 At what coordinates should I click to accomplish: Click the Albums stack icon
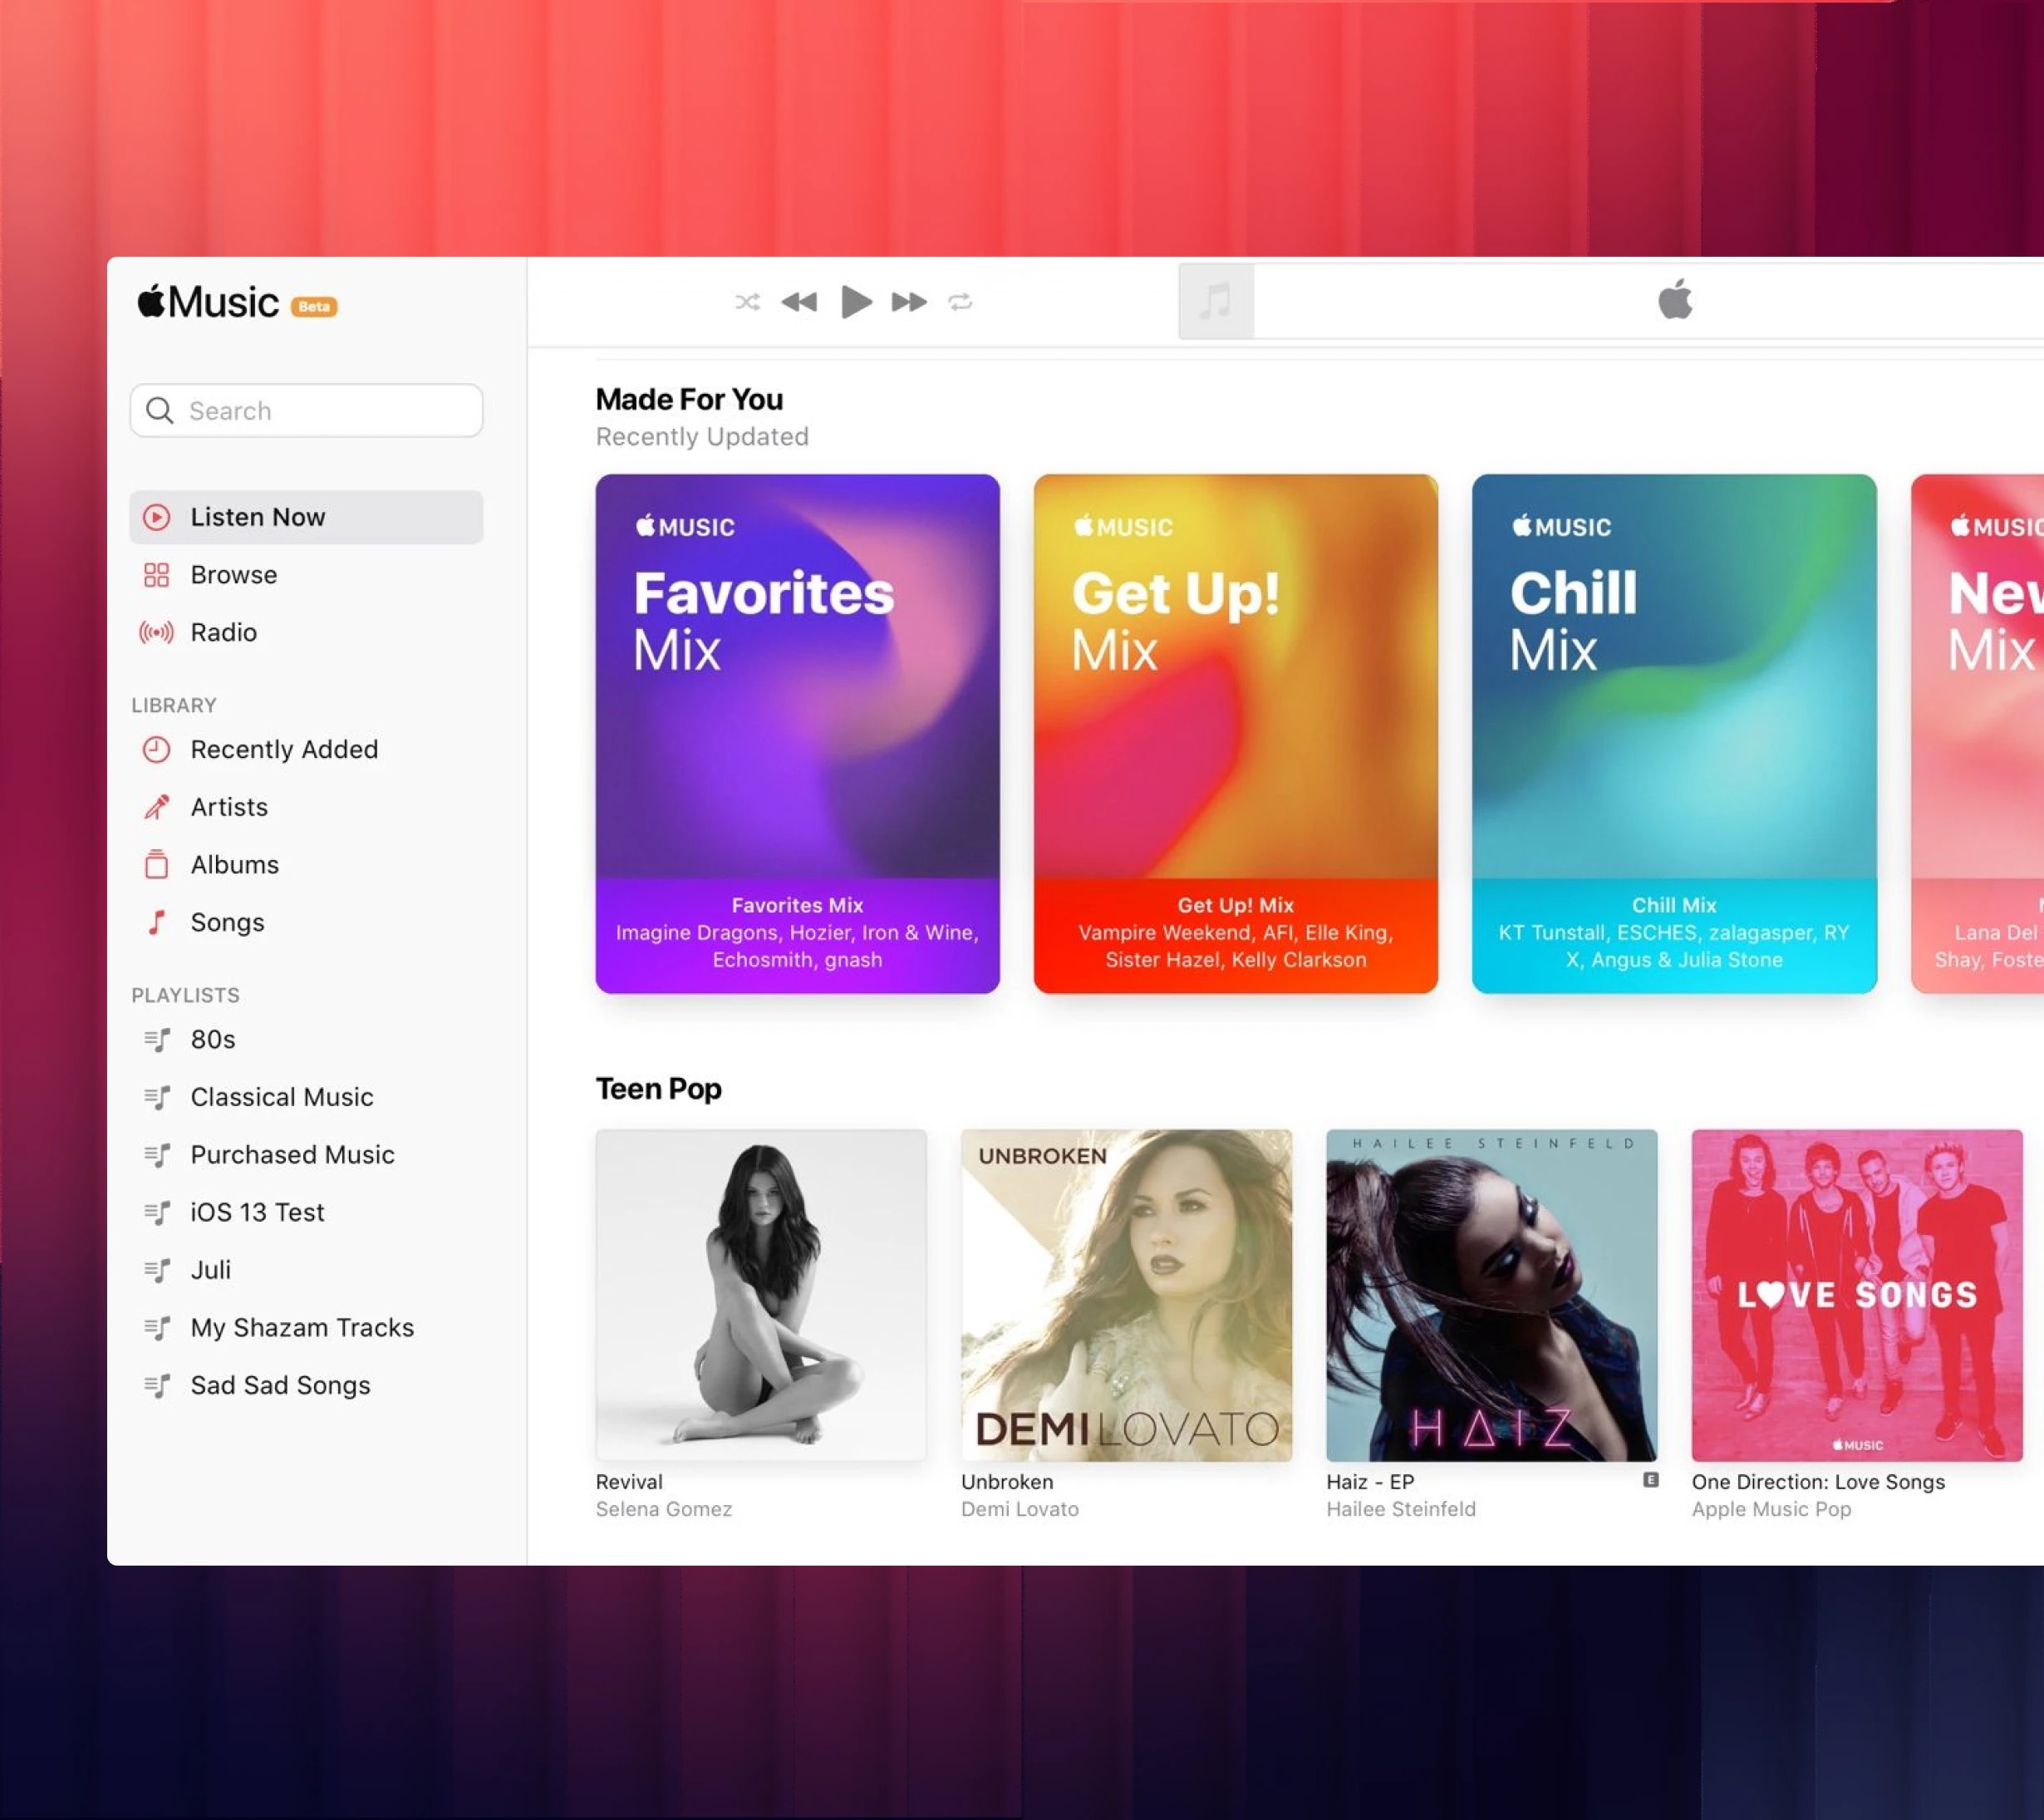coord(156,865)
